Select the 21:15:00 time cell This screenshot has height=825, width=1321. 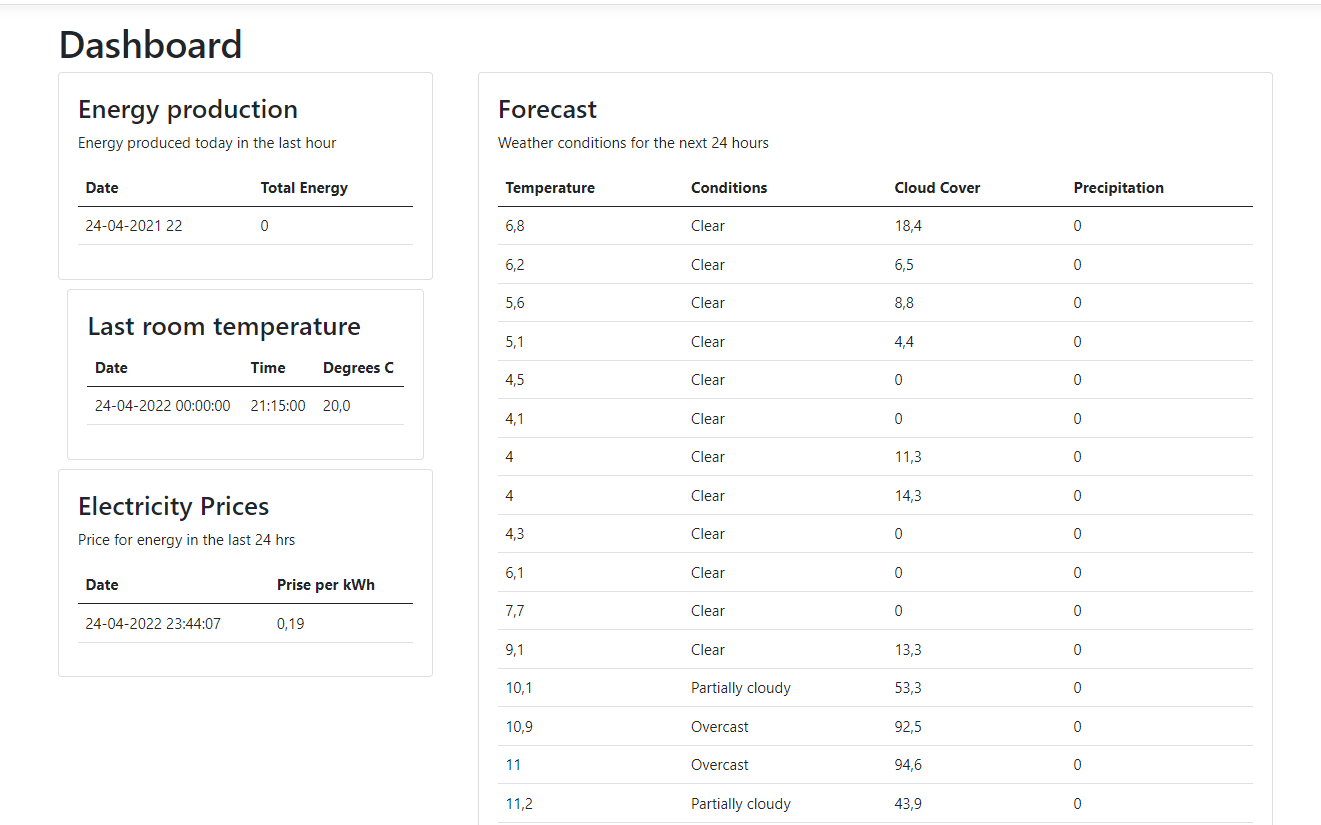(278, 406)
